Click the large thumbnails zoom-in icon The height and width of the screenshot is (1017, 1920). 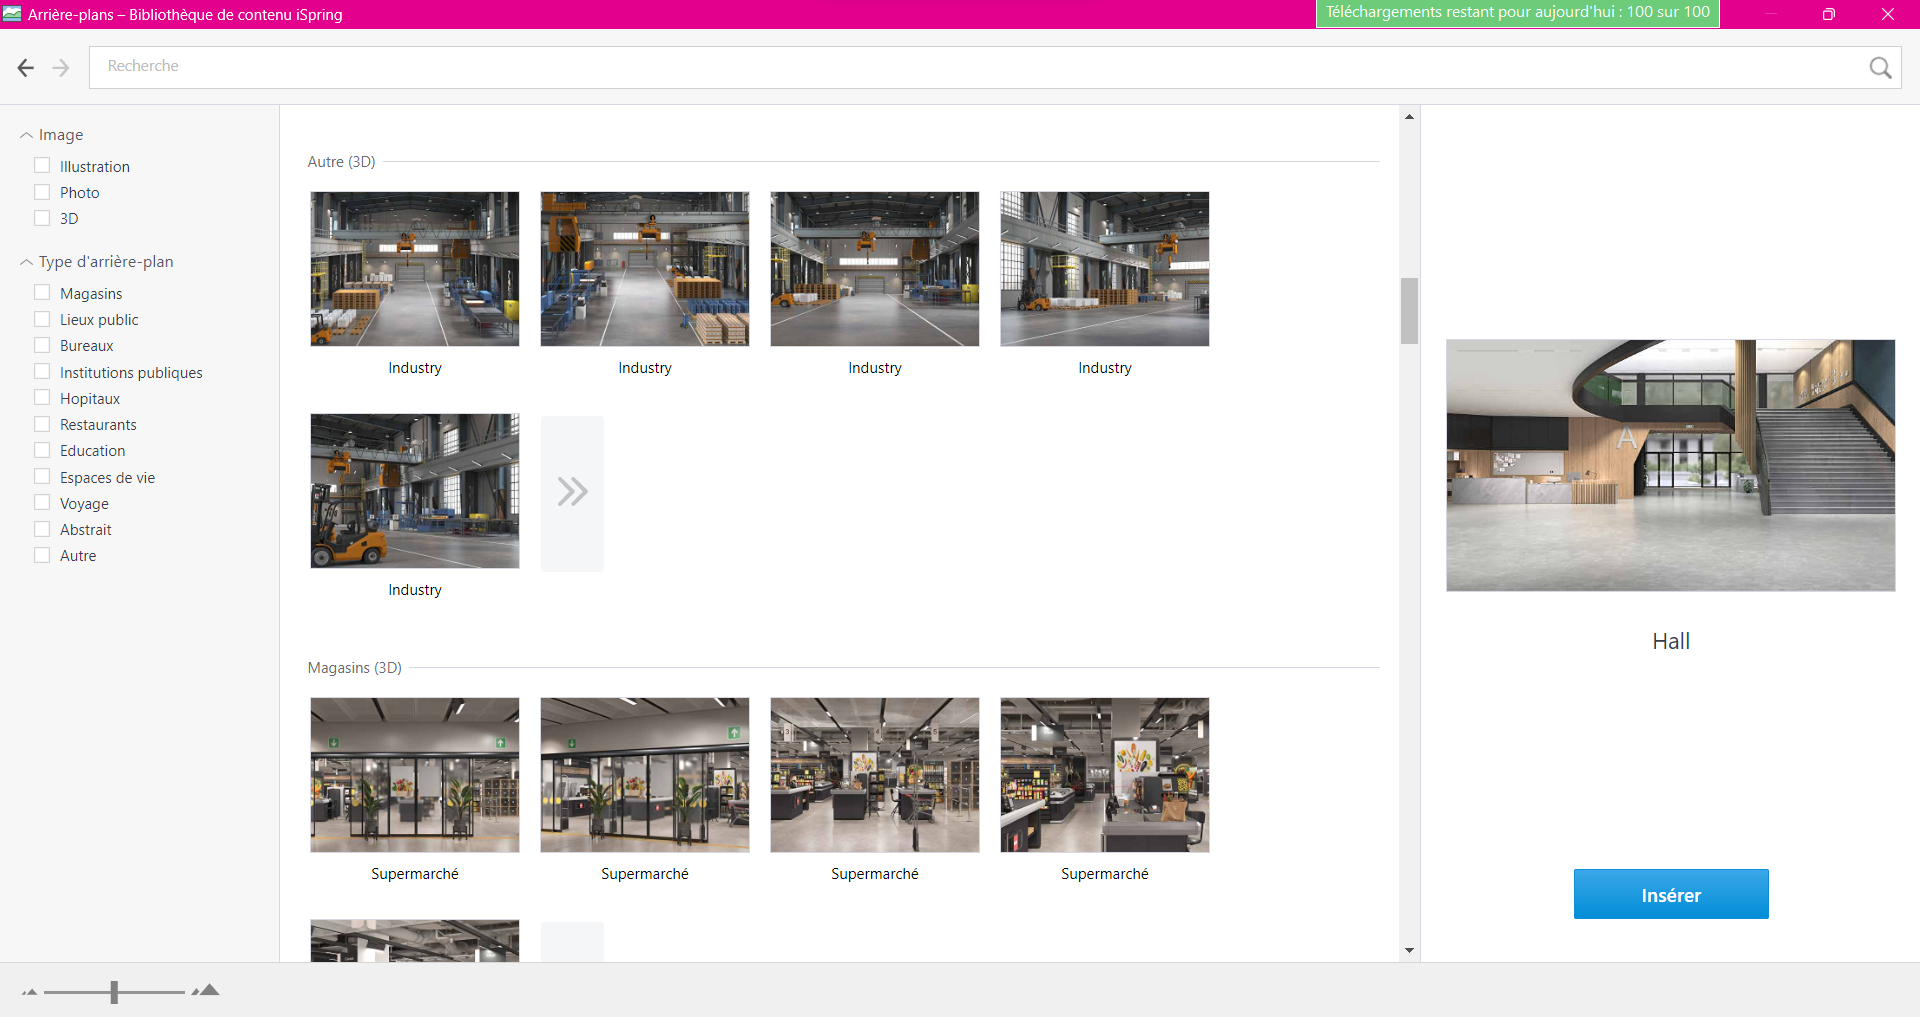coord(206,990)
